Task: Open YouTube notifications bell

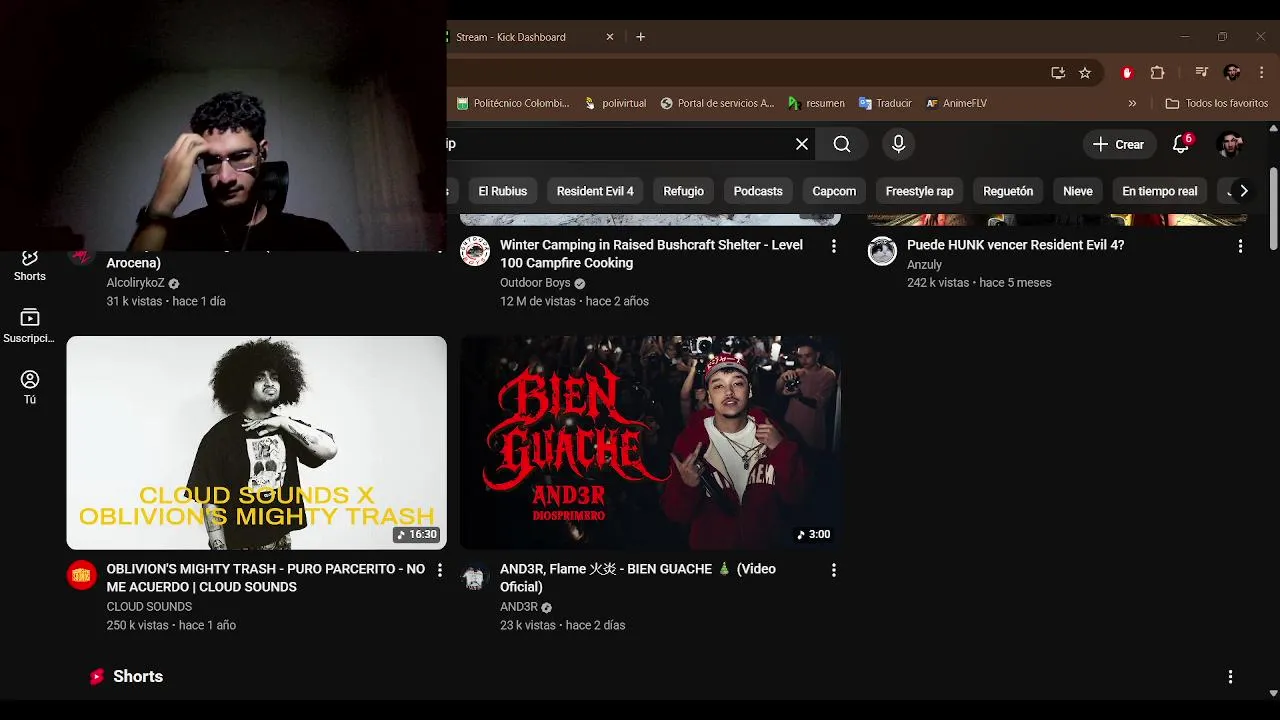Action: pyautogui.click(x=1181, y=144)
